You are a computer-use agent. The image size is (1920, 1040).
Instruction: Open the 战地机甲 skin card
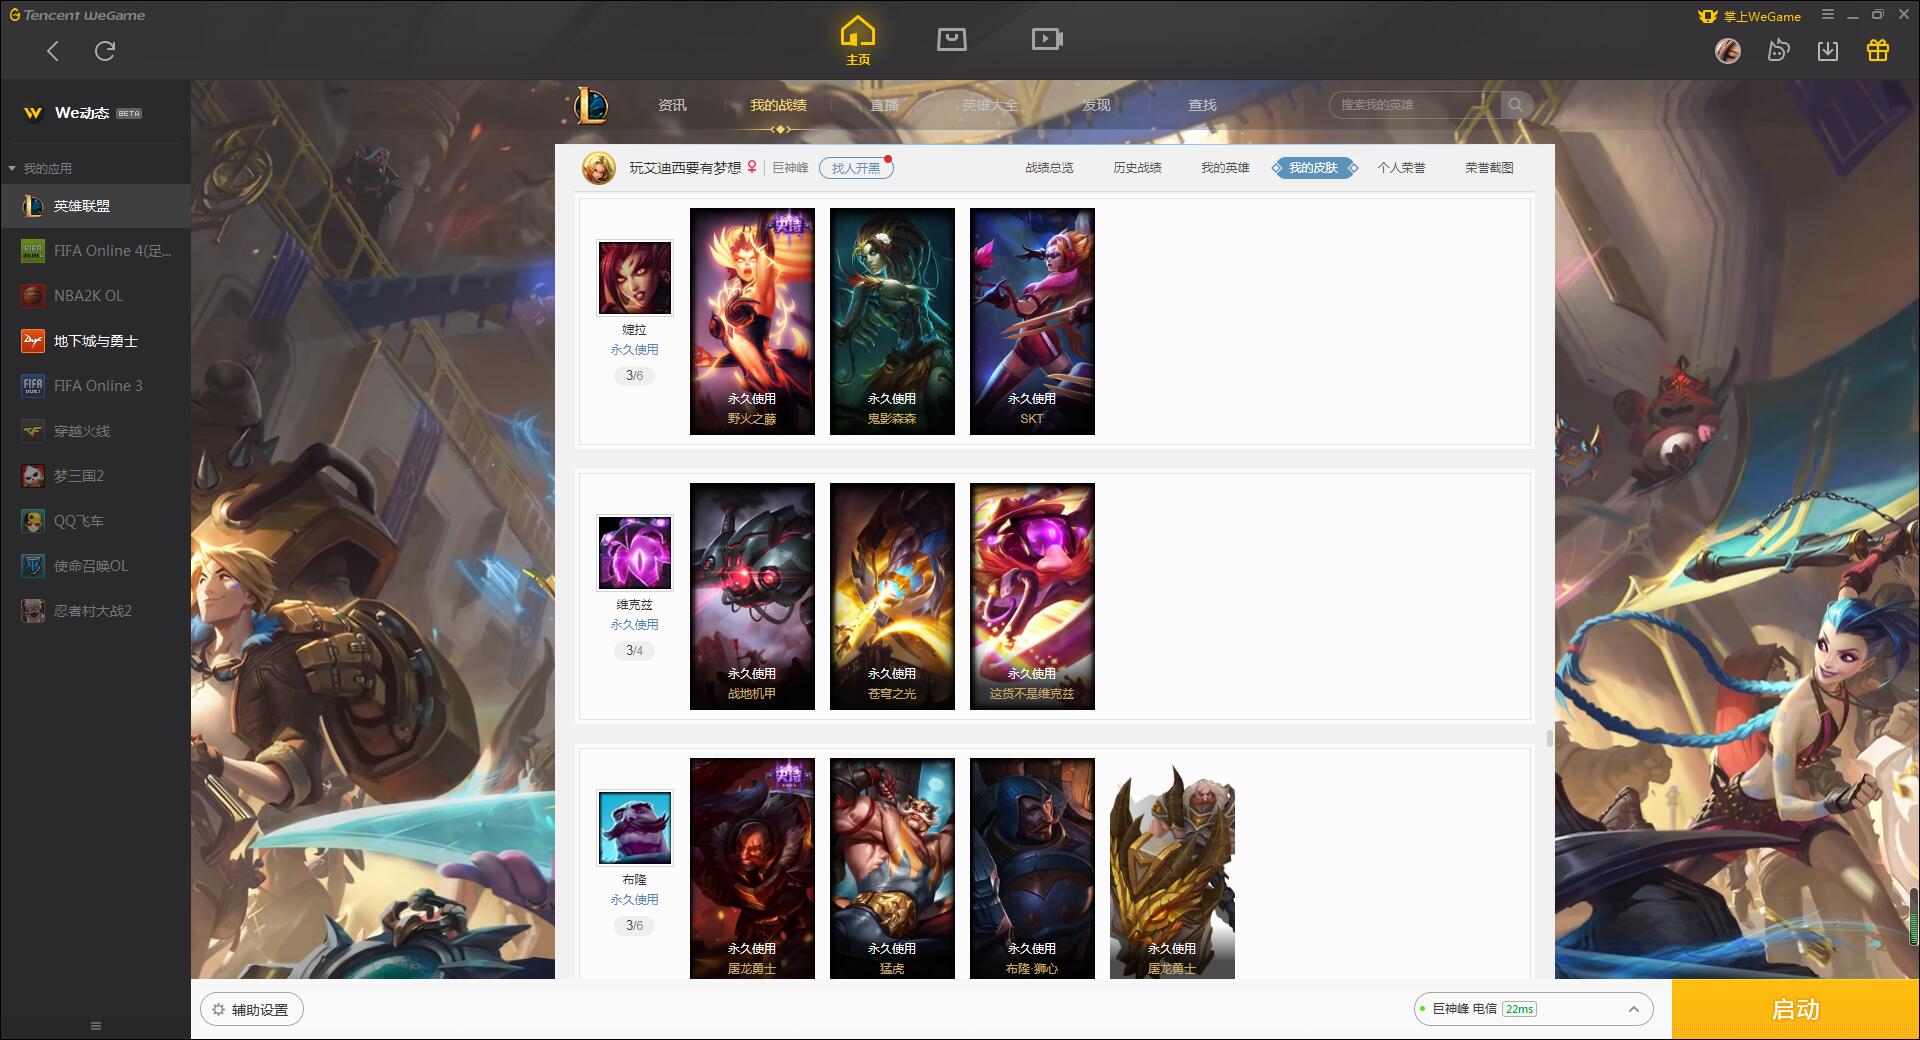click(752, 597)
